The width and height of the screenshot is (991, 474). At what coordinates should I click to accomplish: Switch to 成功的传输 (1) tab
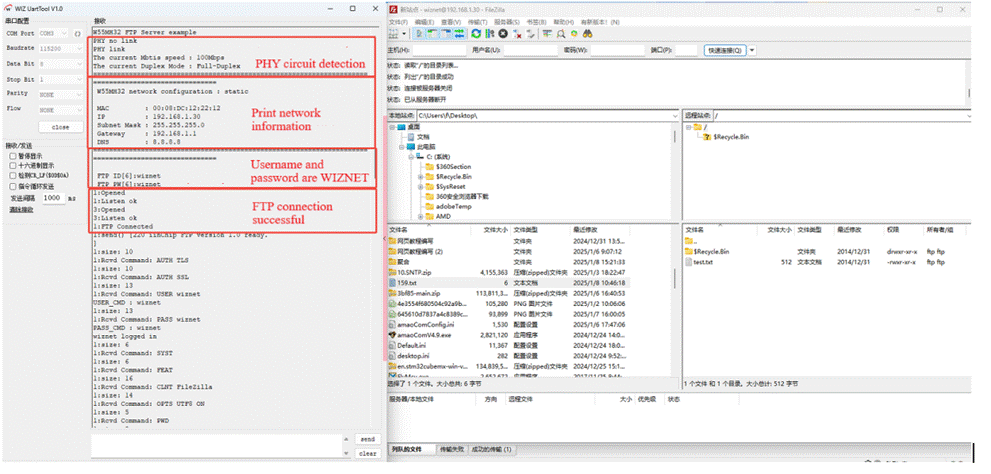tap(491, 449)
